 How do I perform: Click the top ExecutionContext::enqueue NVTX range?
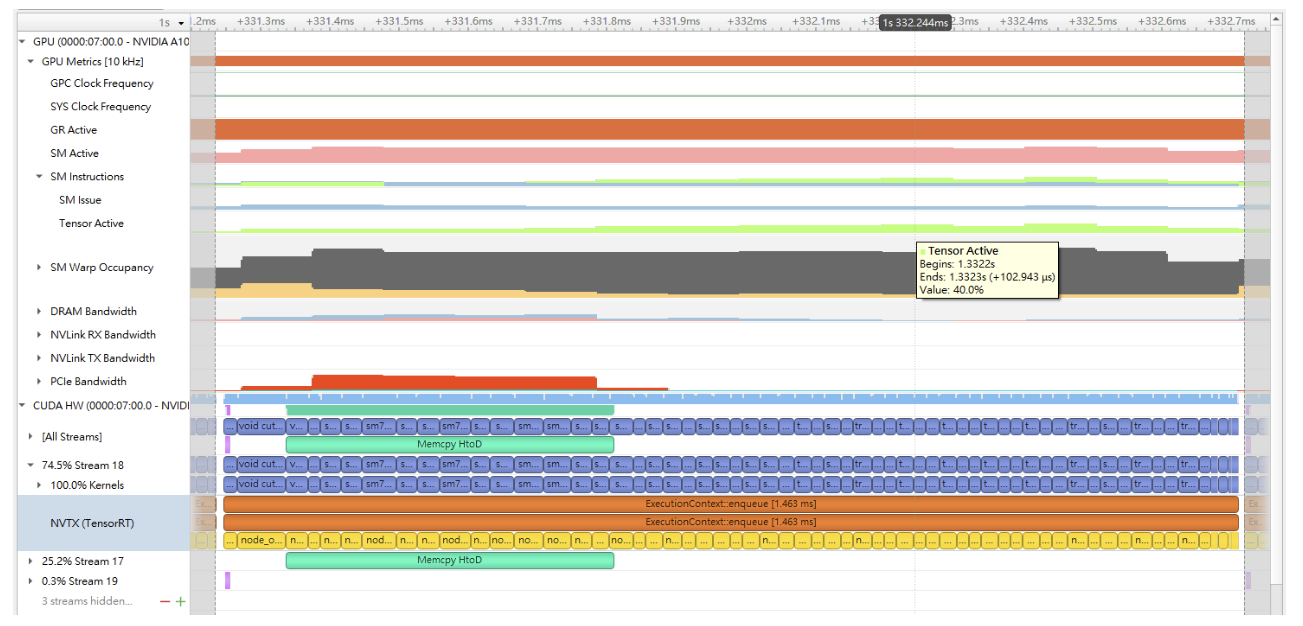[x=730, y=504]
